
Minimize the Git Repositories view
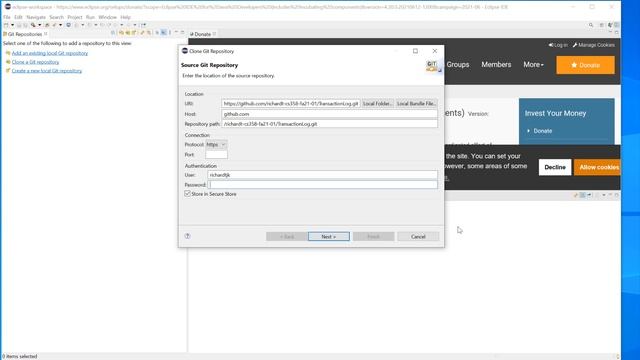(x=176, y=32)
